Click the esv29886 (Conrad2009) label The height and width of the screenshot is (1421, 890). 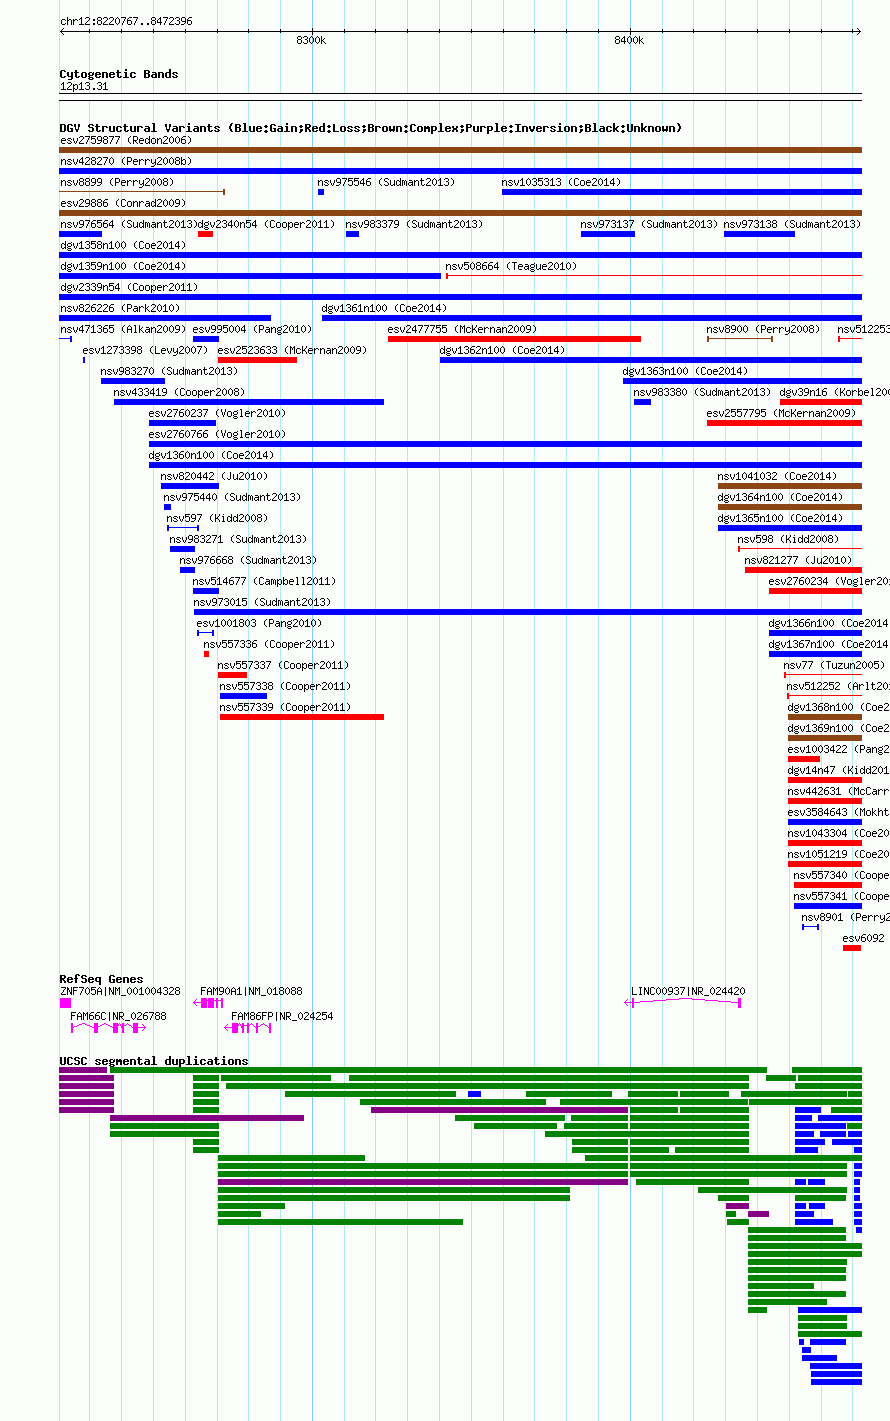(x=123, y=203)
